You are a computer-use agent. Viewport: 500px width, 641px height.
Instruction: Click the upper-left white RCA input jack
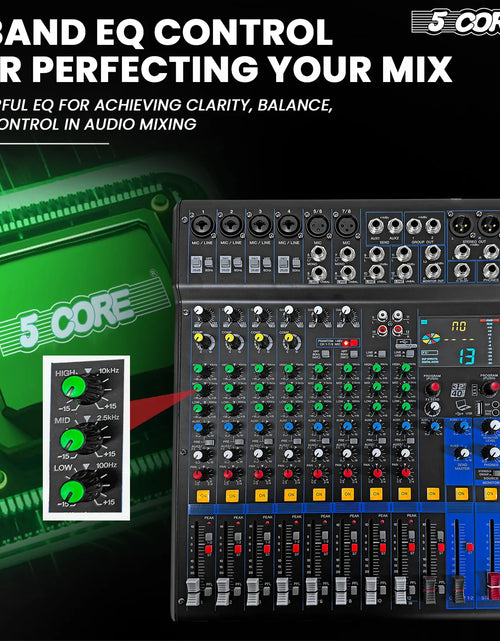pos(382,316)
